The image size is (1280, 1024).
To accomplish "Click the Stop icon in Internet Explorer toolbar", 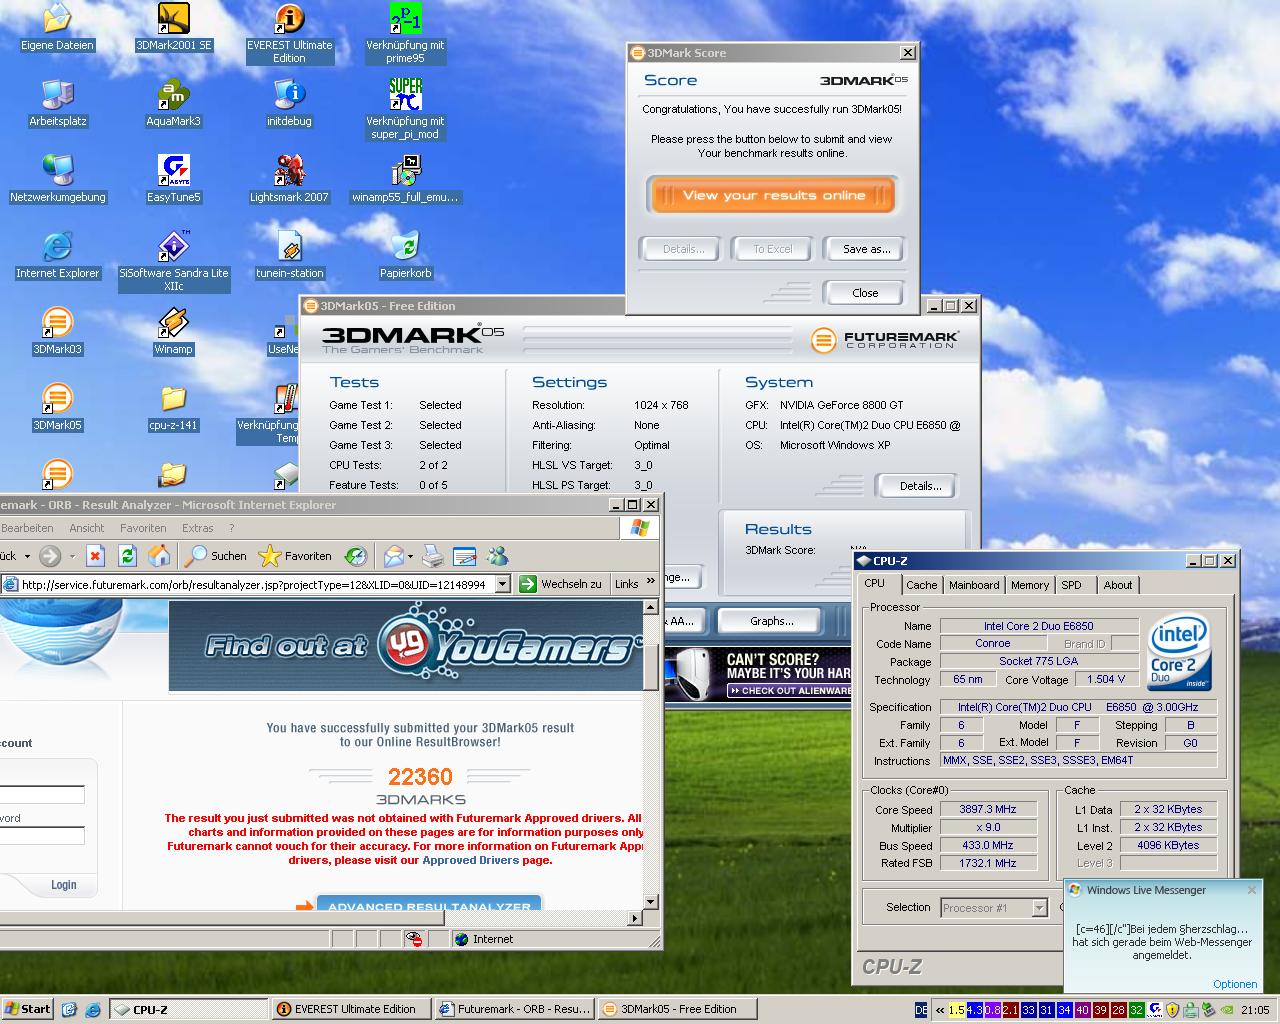I will pos(95,556).
